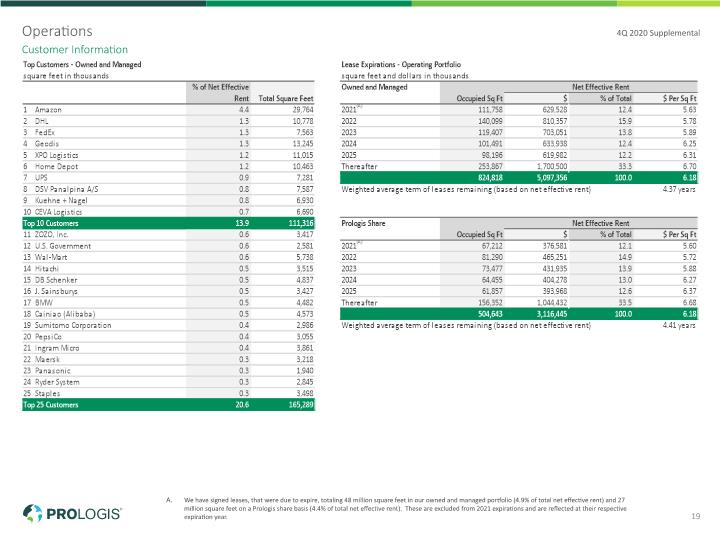
Task: Click '101,491' occupied sq ft for 2024
Action: coord(490,144)
